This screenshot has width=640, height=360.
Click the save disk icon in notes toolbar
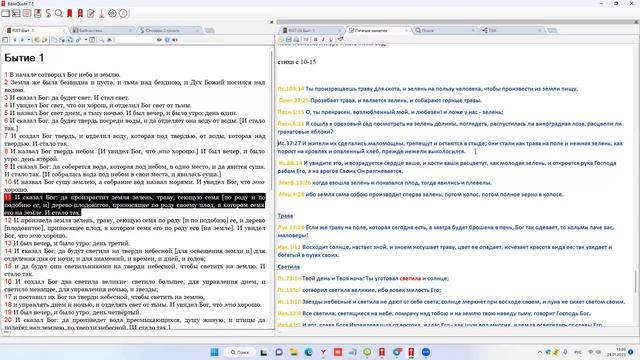point(289,40)
